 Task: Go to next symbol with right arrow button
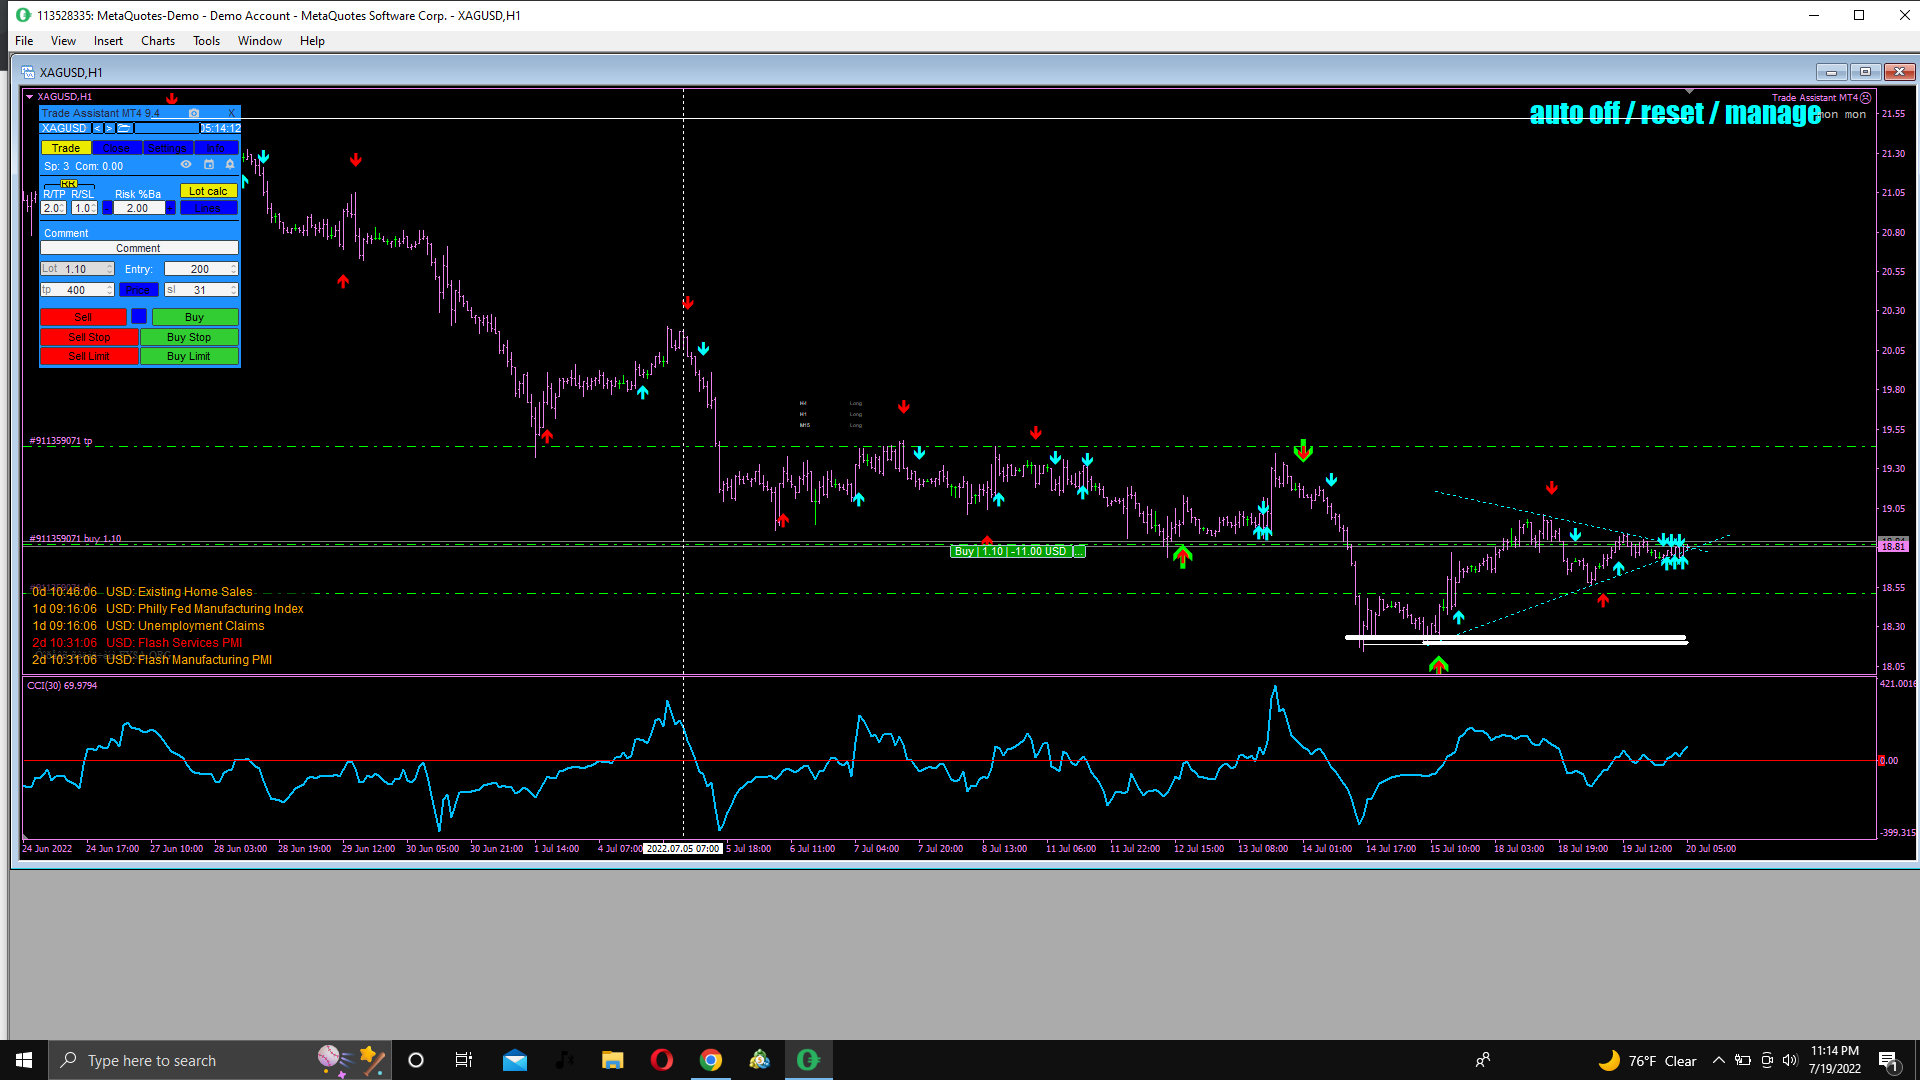(110, 128)
